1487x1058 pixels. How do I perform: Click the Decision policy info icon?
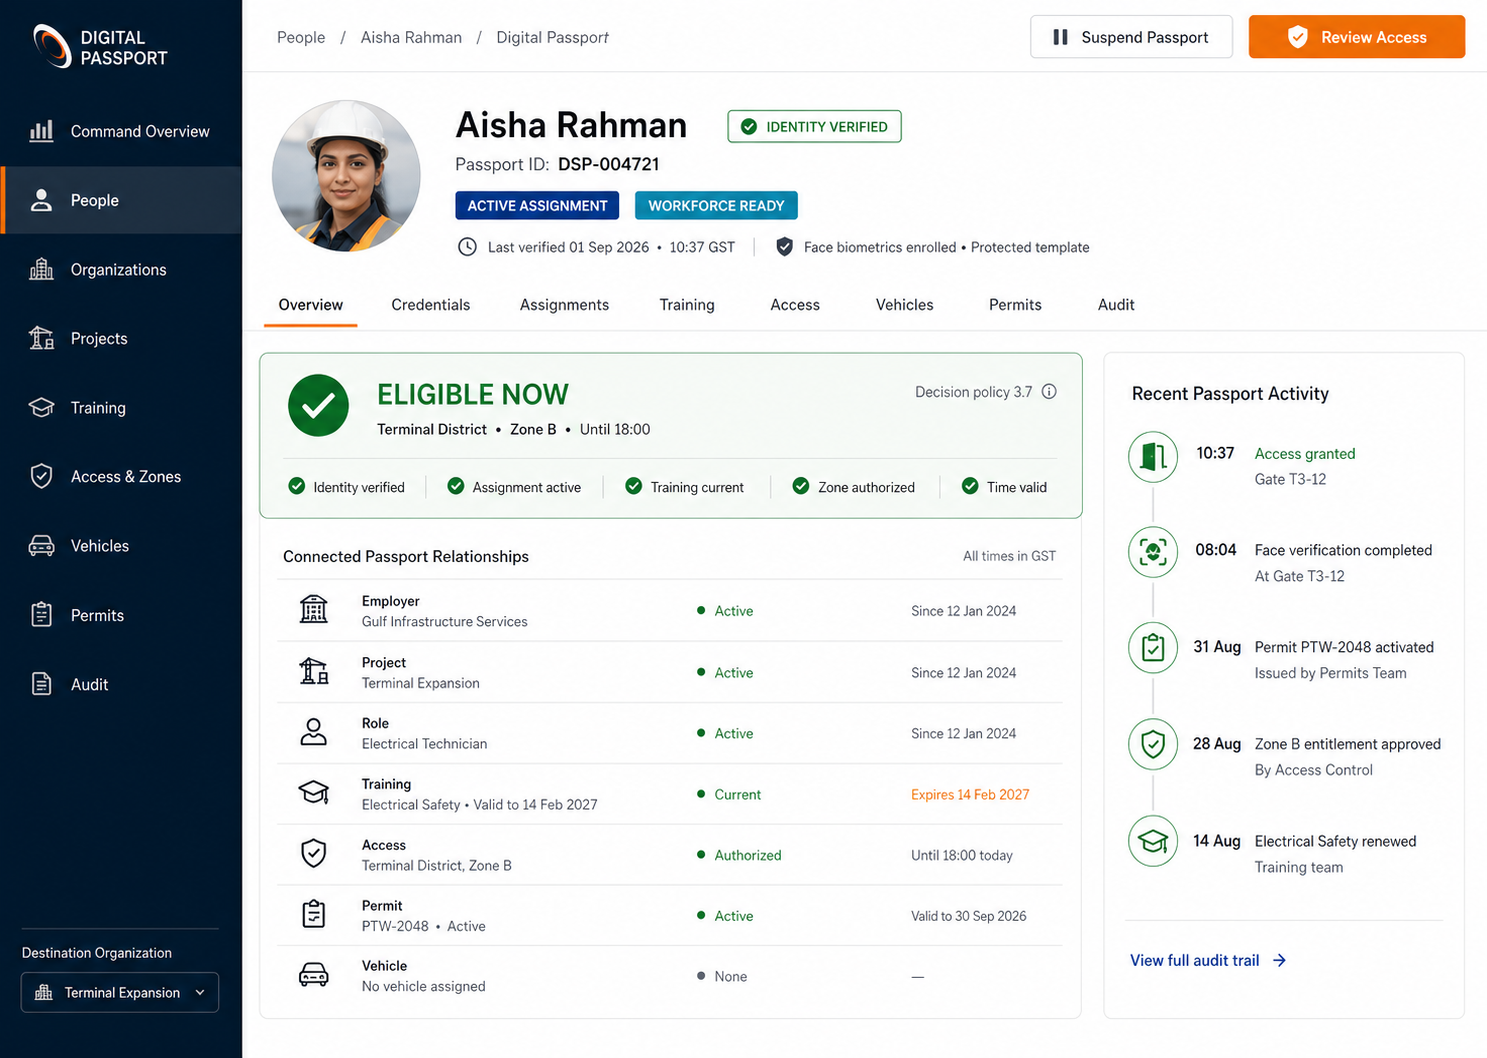point(1049,392)
